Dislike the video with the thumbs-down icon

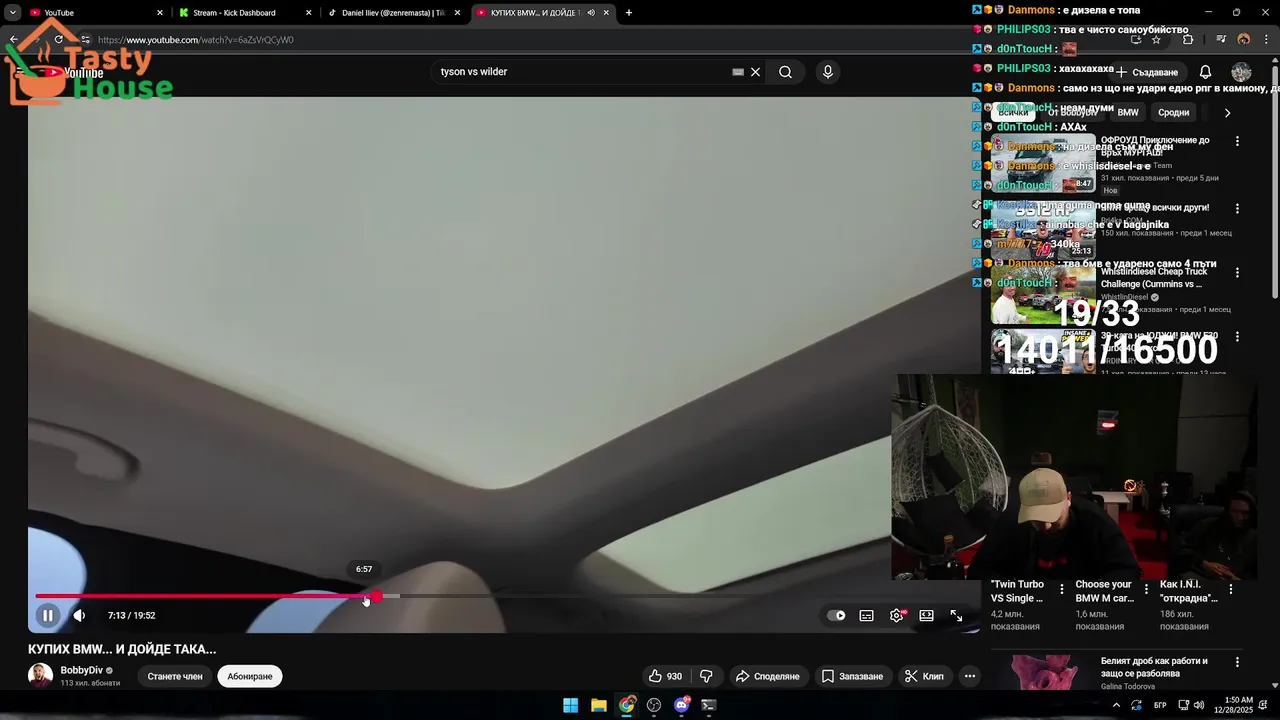[706, 676]
